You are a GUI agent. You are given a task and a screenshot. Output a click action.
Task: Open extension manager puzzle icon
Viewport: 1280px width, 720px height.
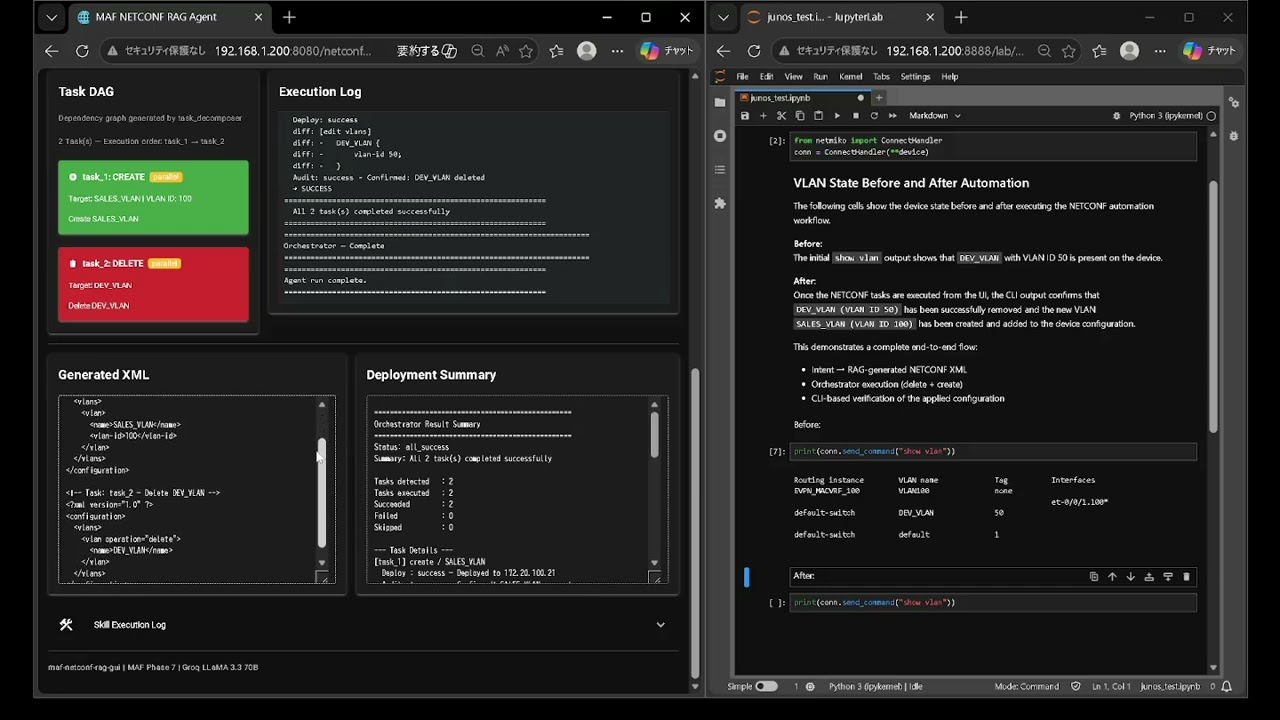(720, 203)
